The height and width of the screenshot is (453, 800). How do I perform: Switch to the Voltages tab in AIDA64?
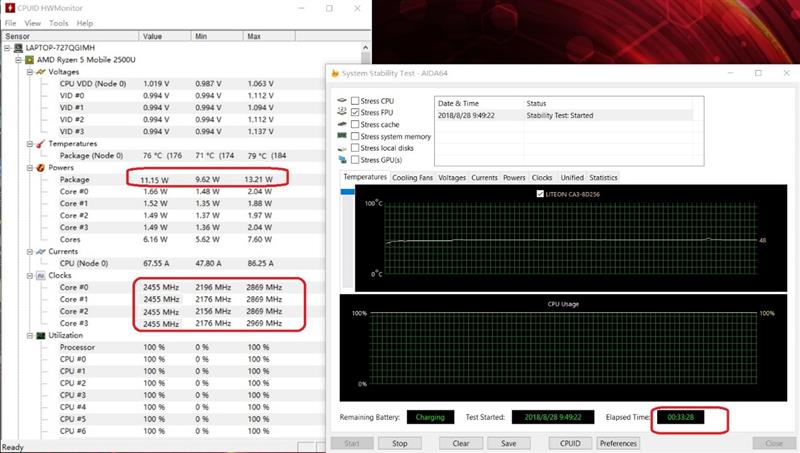(452, 178)
